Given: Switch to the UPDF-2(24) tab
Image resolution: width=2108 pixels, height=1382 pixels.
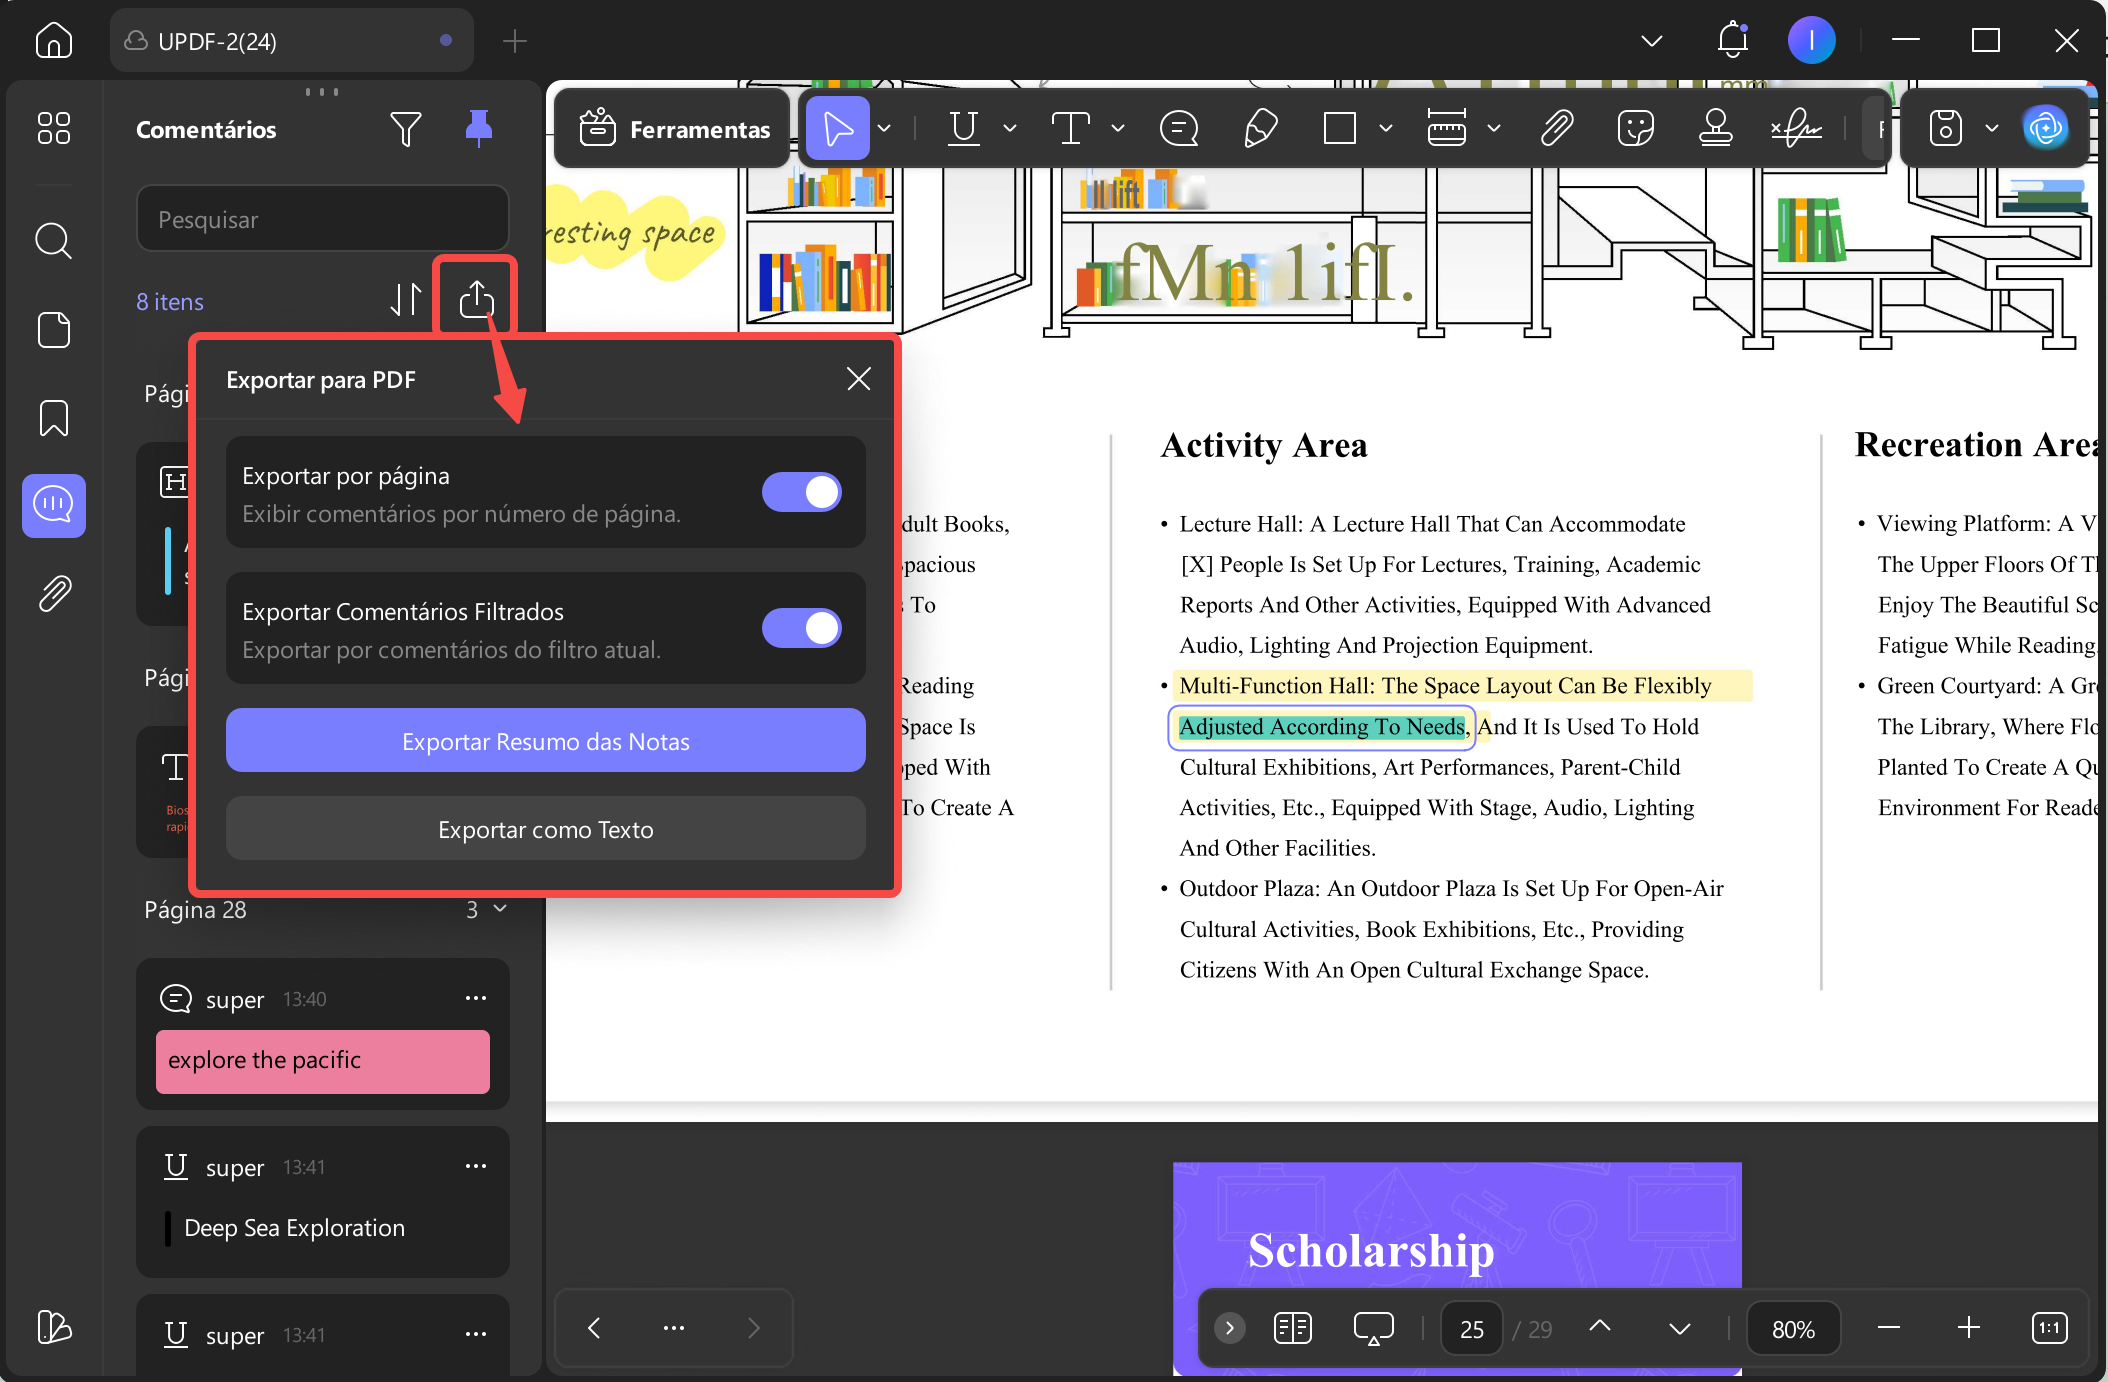Looking at the screenshot, I should (291, 41).
